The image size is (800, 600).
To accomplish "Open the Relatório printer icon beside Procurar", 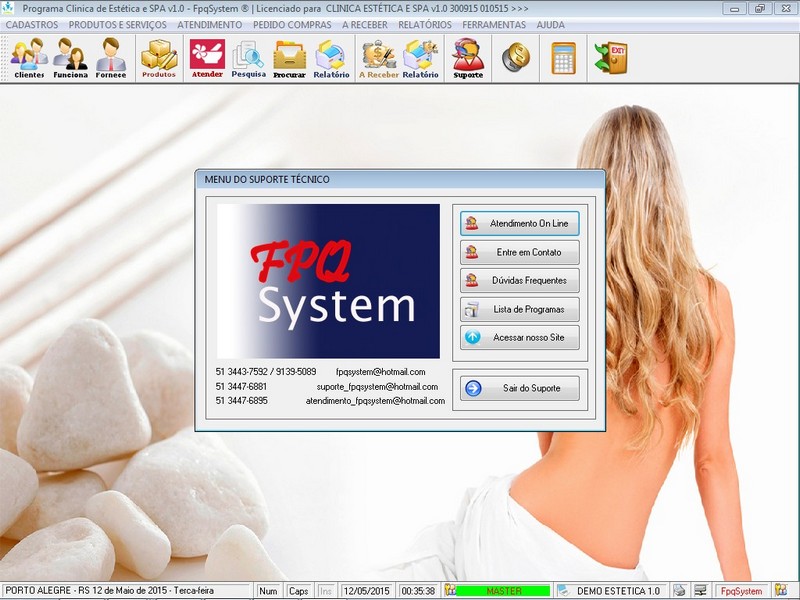I will [x=331, y=58].
